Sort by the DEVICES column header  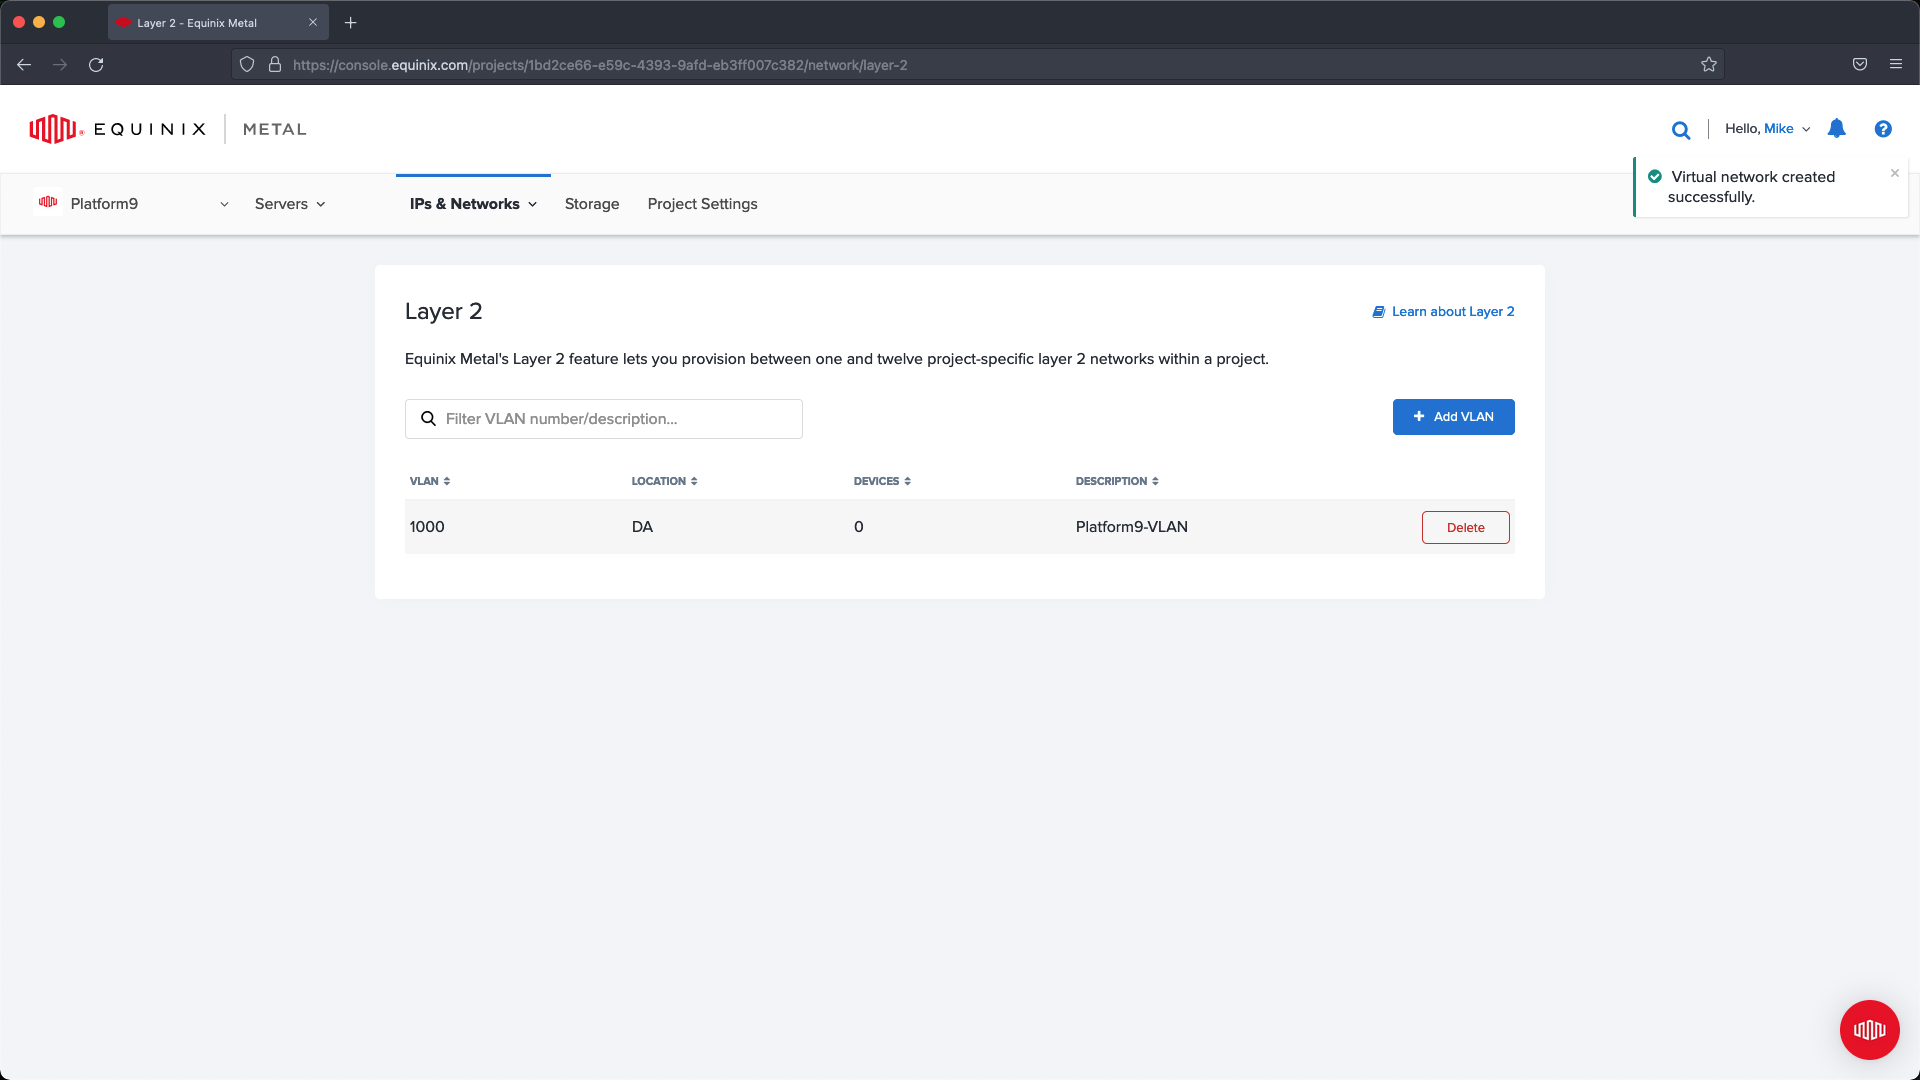click(x=882, y=481)
